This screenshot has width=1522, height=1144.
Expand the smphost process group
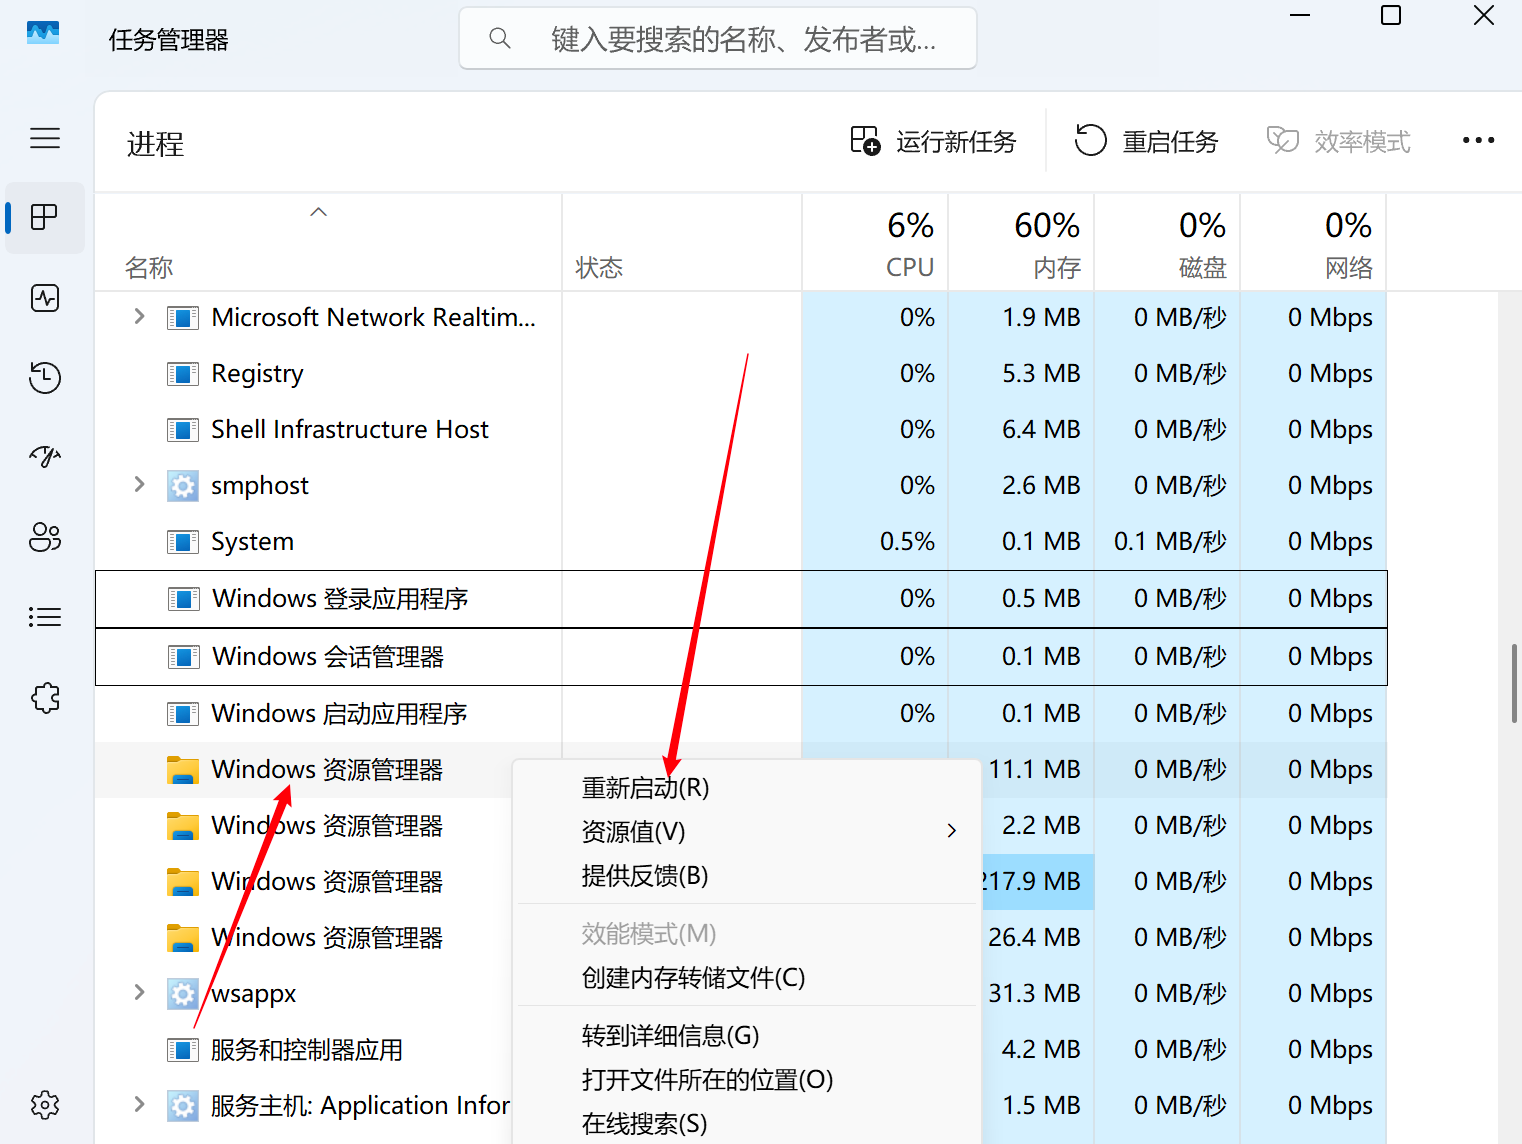(x=139, y=485)
